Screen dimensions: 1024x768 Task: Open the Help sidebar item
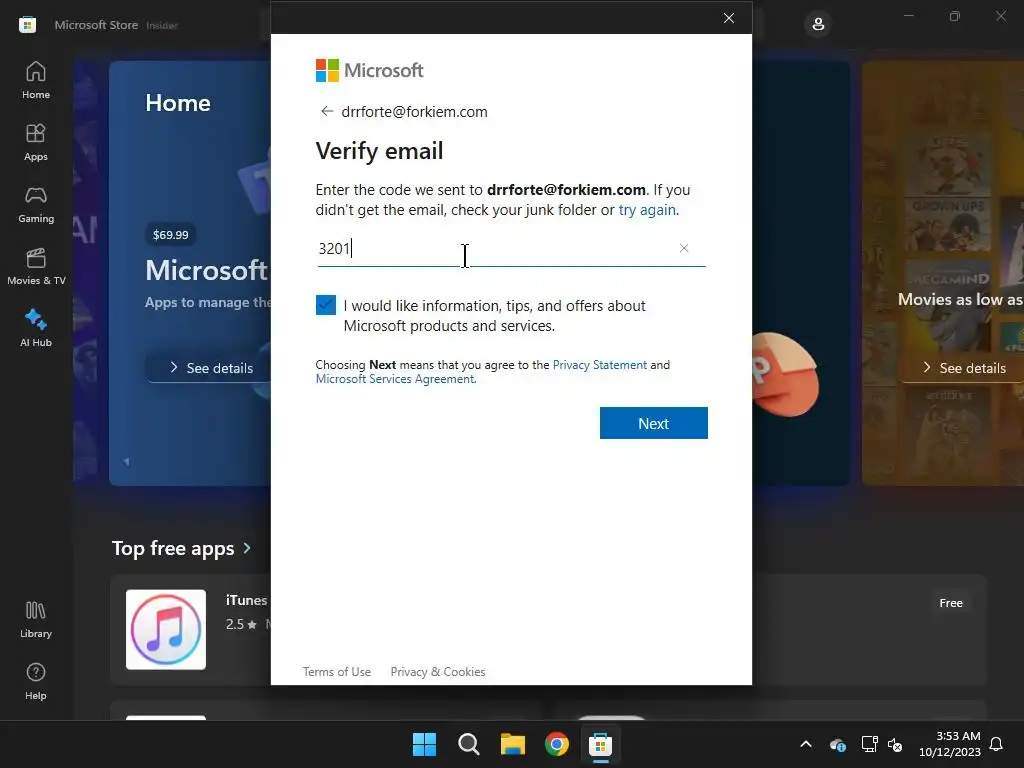pos(36,682)
